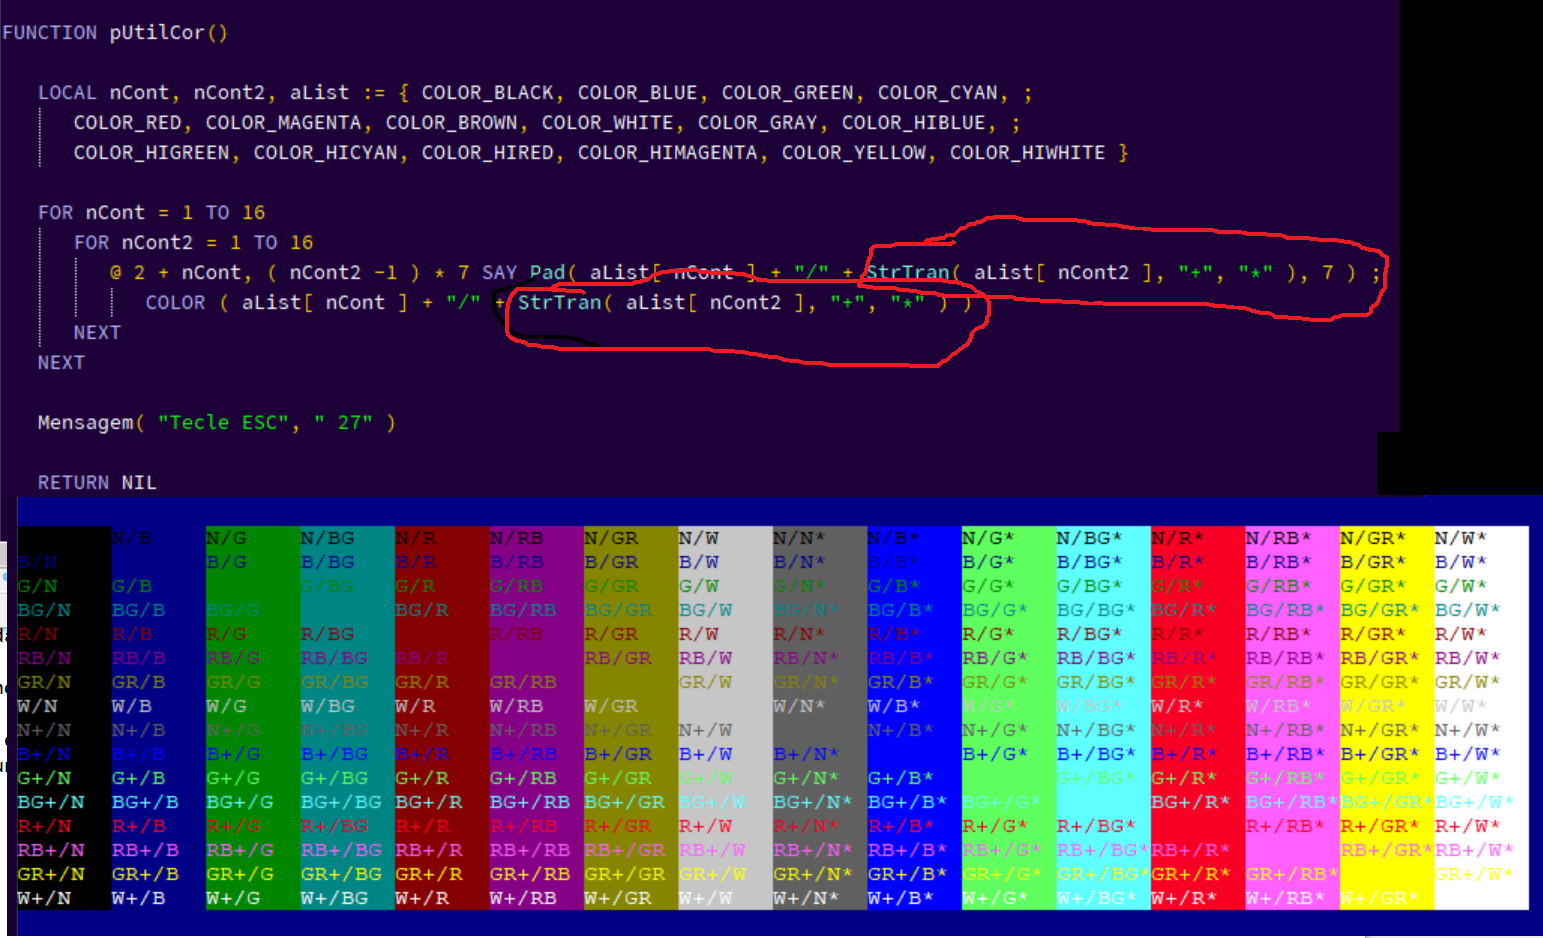
Task: Click the COLOR_HIBLUE constant
Action: pyautogui.click(x=913, y=122)
